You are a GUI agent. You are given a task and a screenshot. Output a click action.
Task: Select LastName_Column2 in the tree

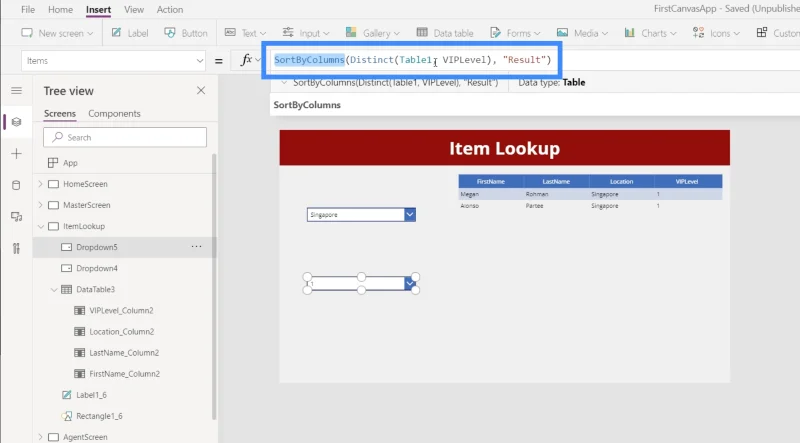pos(124,353)
